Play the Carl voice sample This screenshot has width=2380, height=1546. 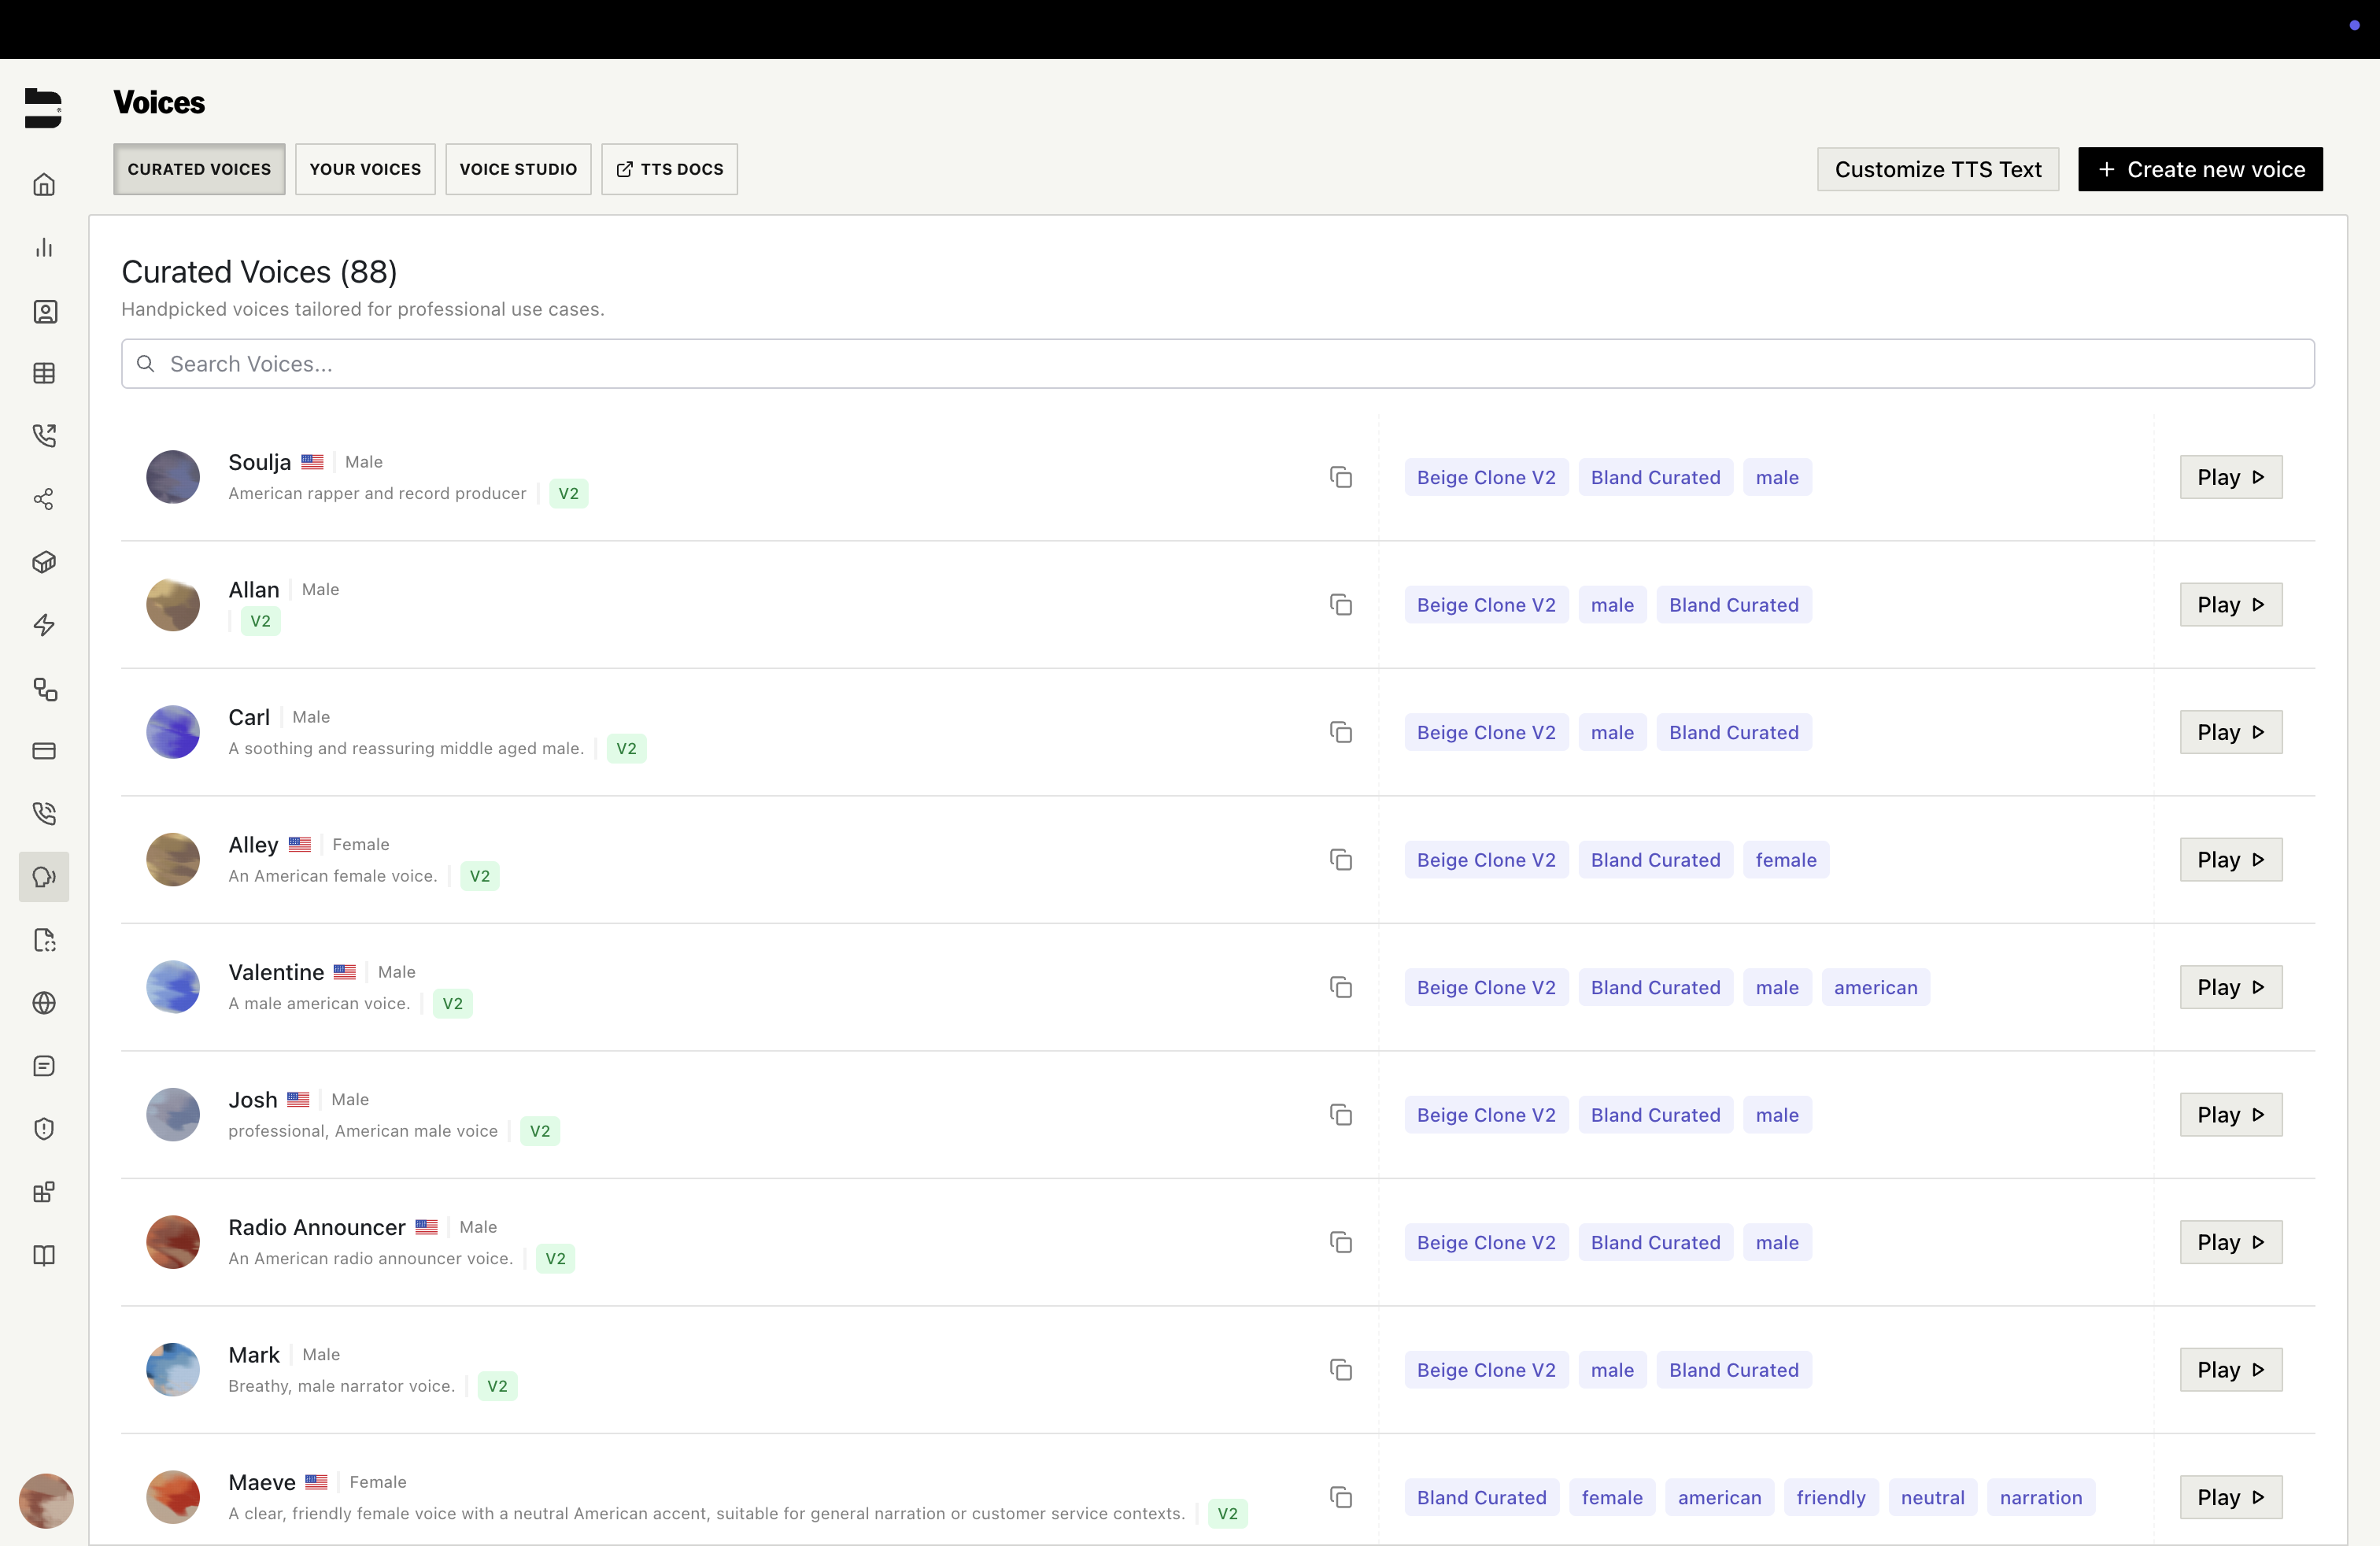(x=2230, y=732)
